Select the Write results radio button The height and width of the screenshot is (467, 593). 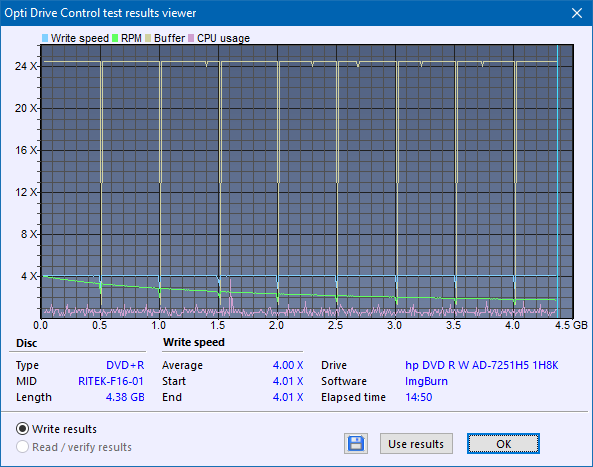pyautogui.click(x=22, y=429)
